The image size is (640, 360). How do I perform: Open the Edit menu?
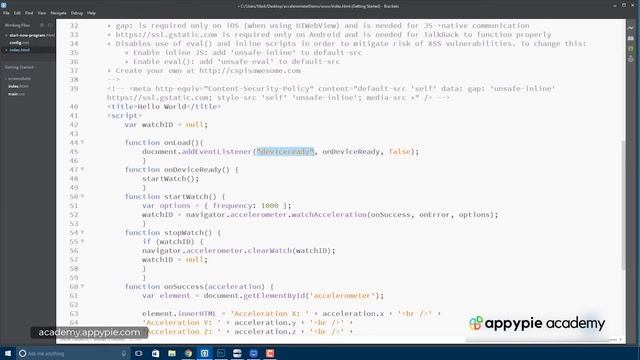tap(17, 13)
